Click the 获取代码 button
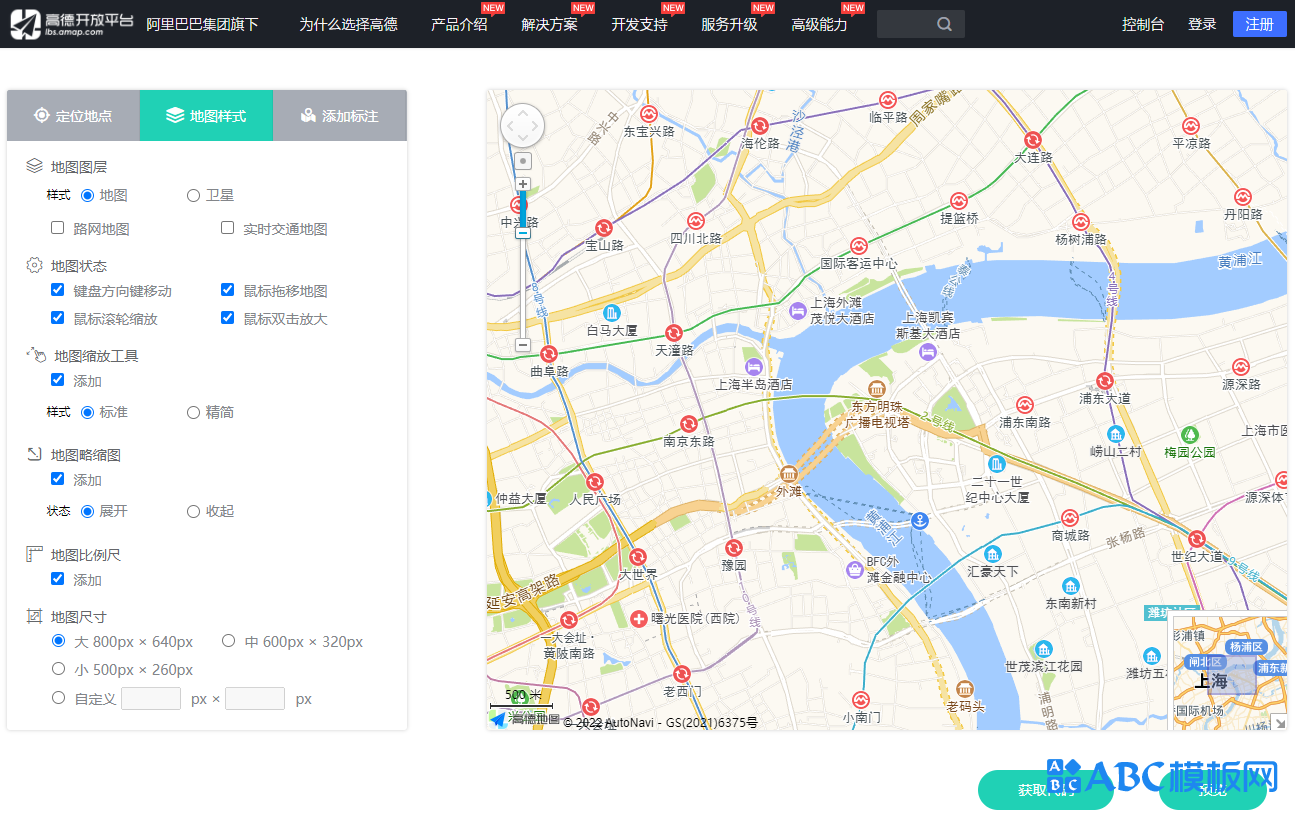Viewport: 1295px width, 819px height. 1045,790
